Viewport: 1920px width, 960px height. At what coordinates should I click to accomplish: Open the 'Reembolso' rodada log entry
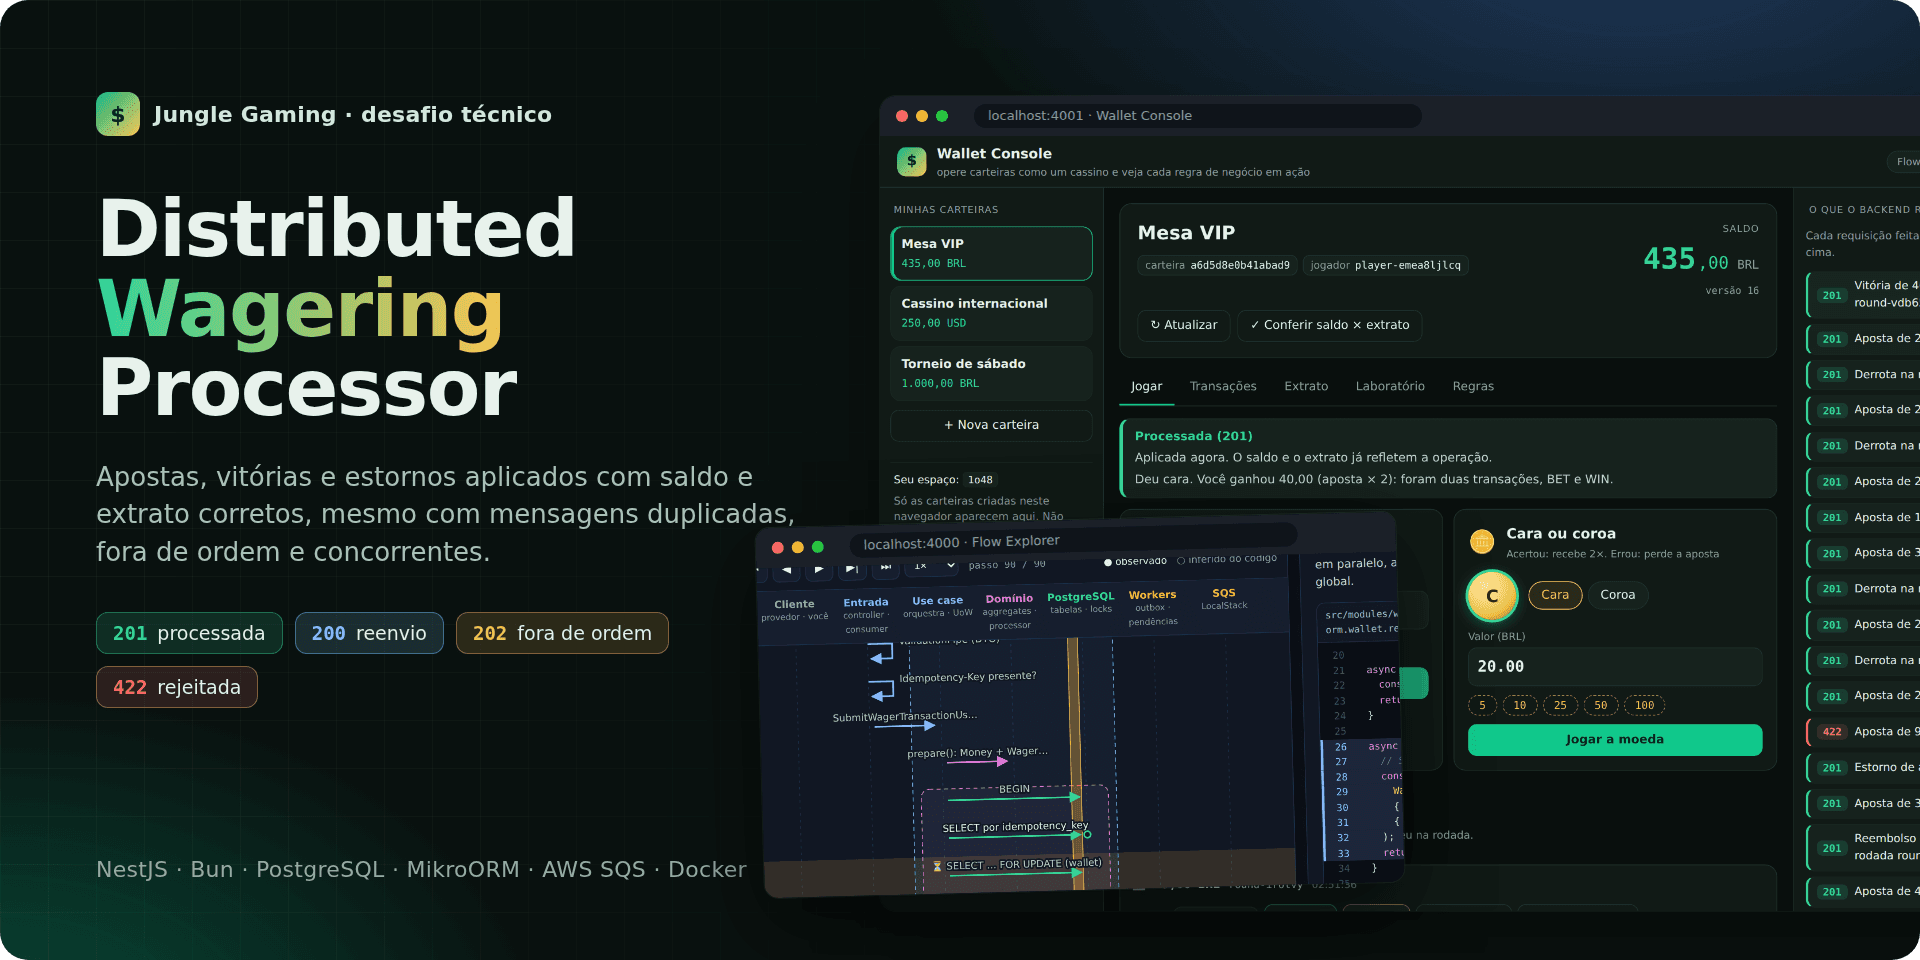[x=1864, y=847]
